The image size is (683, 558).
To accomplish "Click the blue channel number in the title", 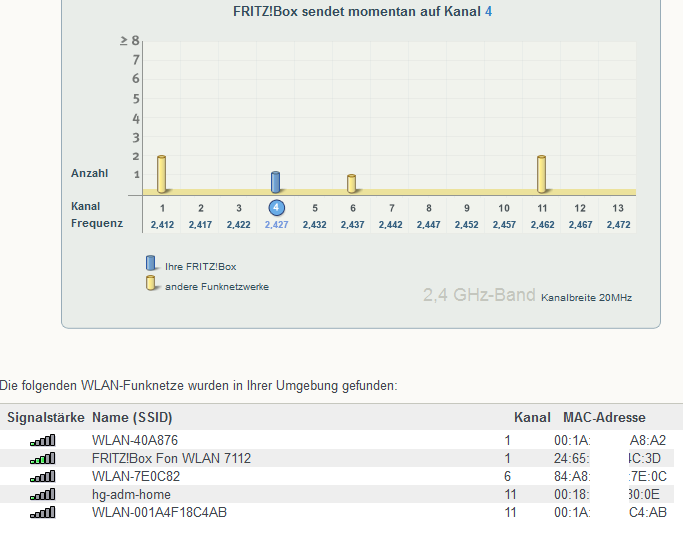I will [488, 12].
